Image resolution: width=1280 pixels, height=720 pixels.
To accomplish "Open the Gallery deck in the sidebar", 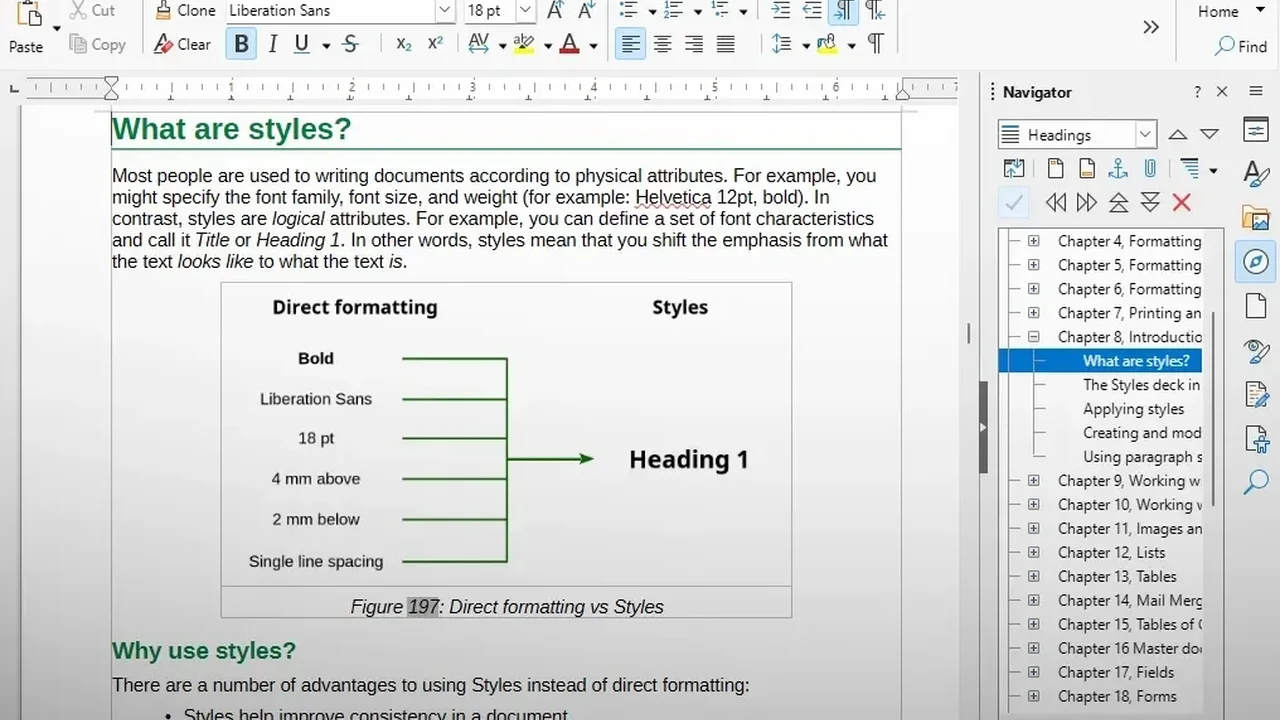I will (x=1256, y=217).
